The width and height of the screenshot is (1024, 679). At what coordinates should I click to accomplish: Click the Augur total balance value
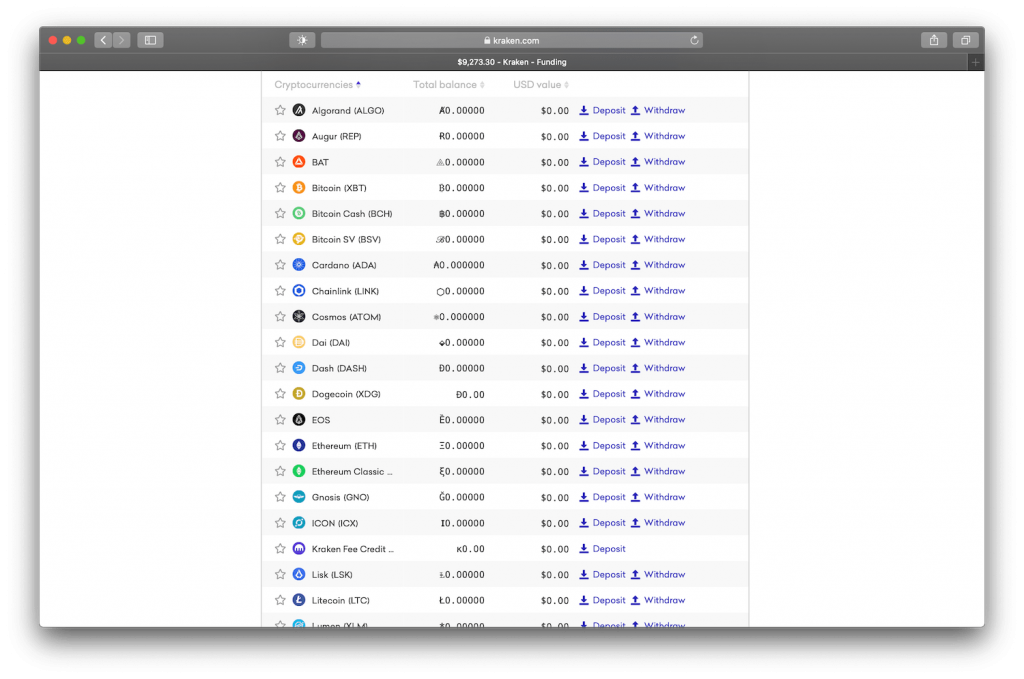pos(462,136)
